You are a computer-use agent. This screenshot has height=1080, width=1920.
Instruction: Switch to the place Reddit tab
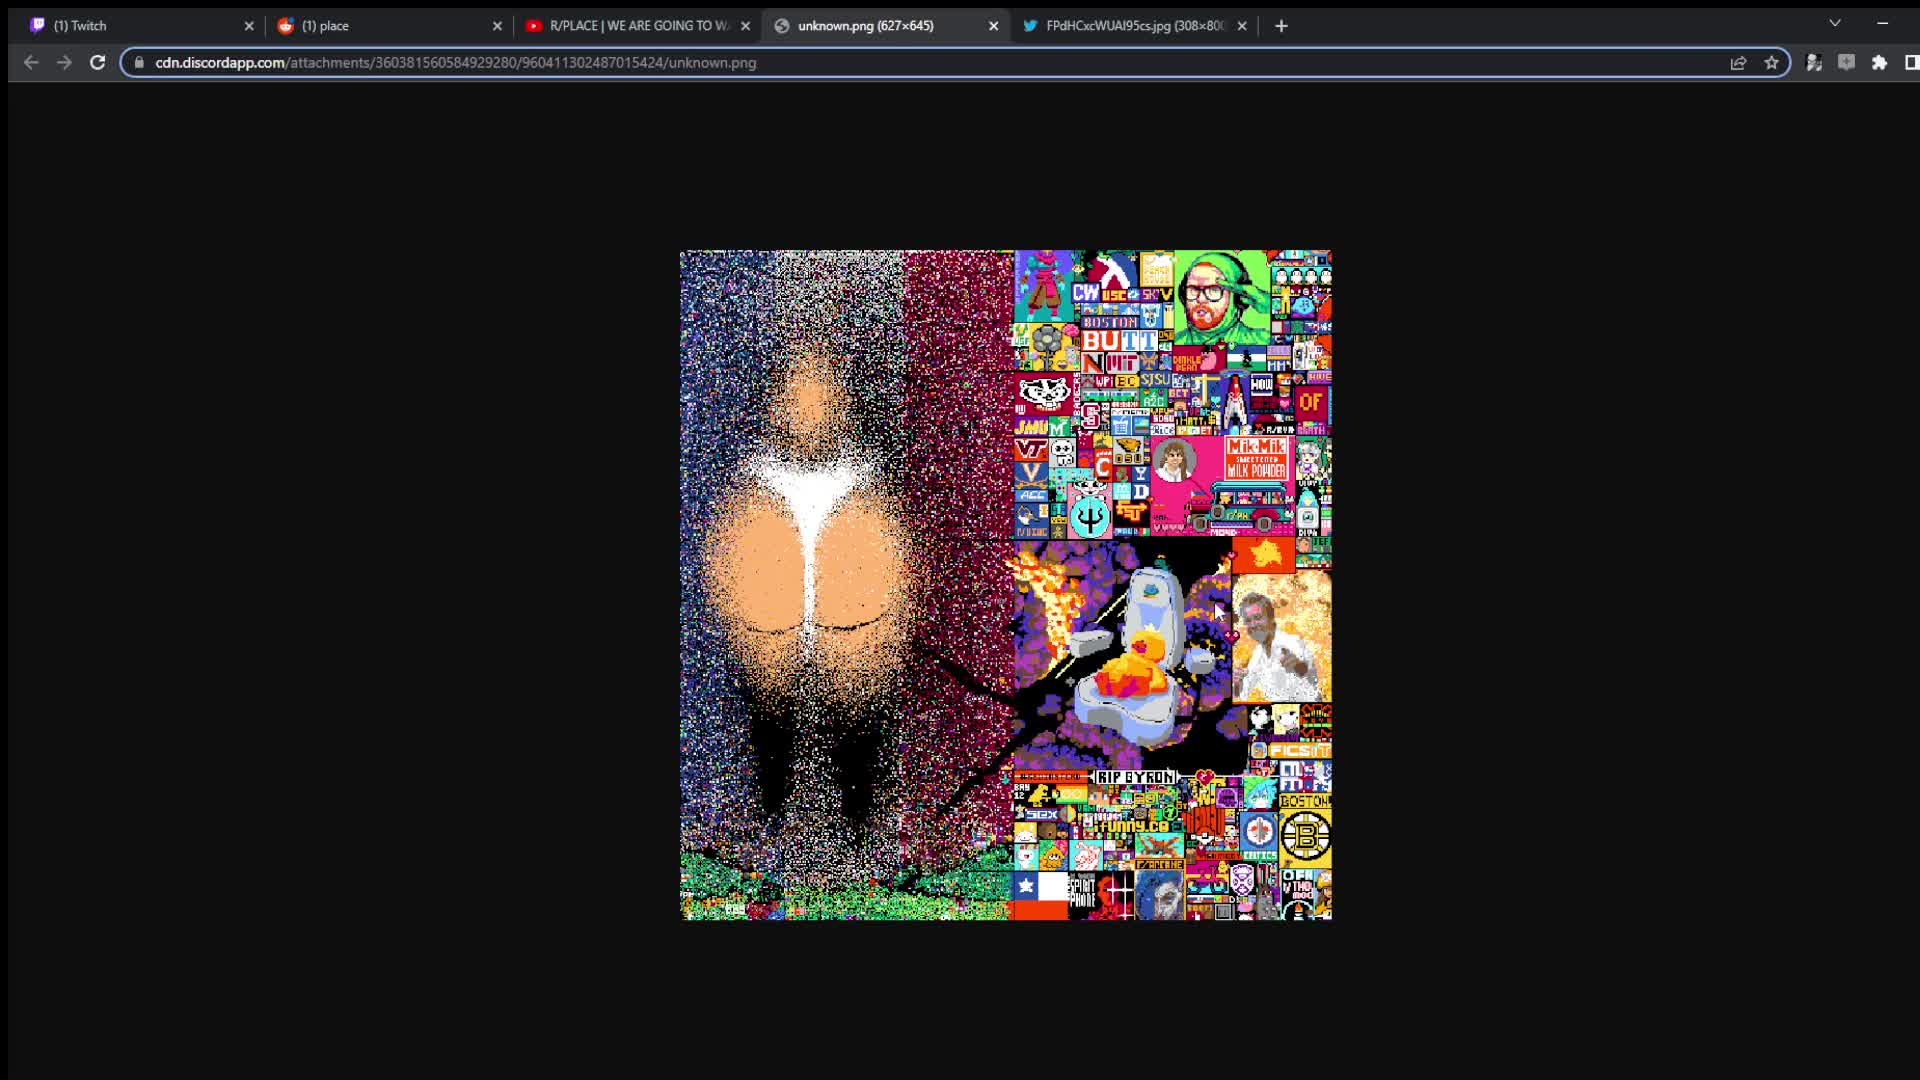(x=388, y=26)
